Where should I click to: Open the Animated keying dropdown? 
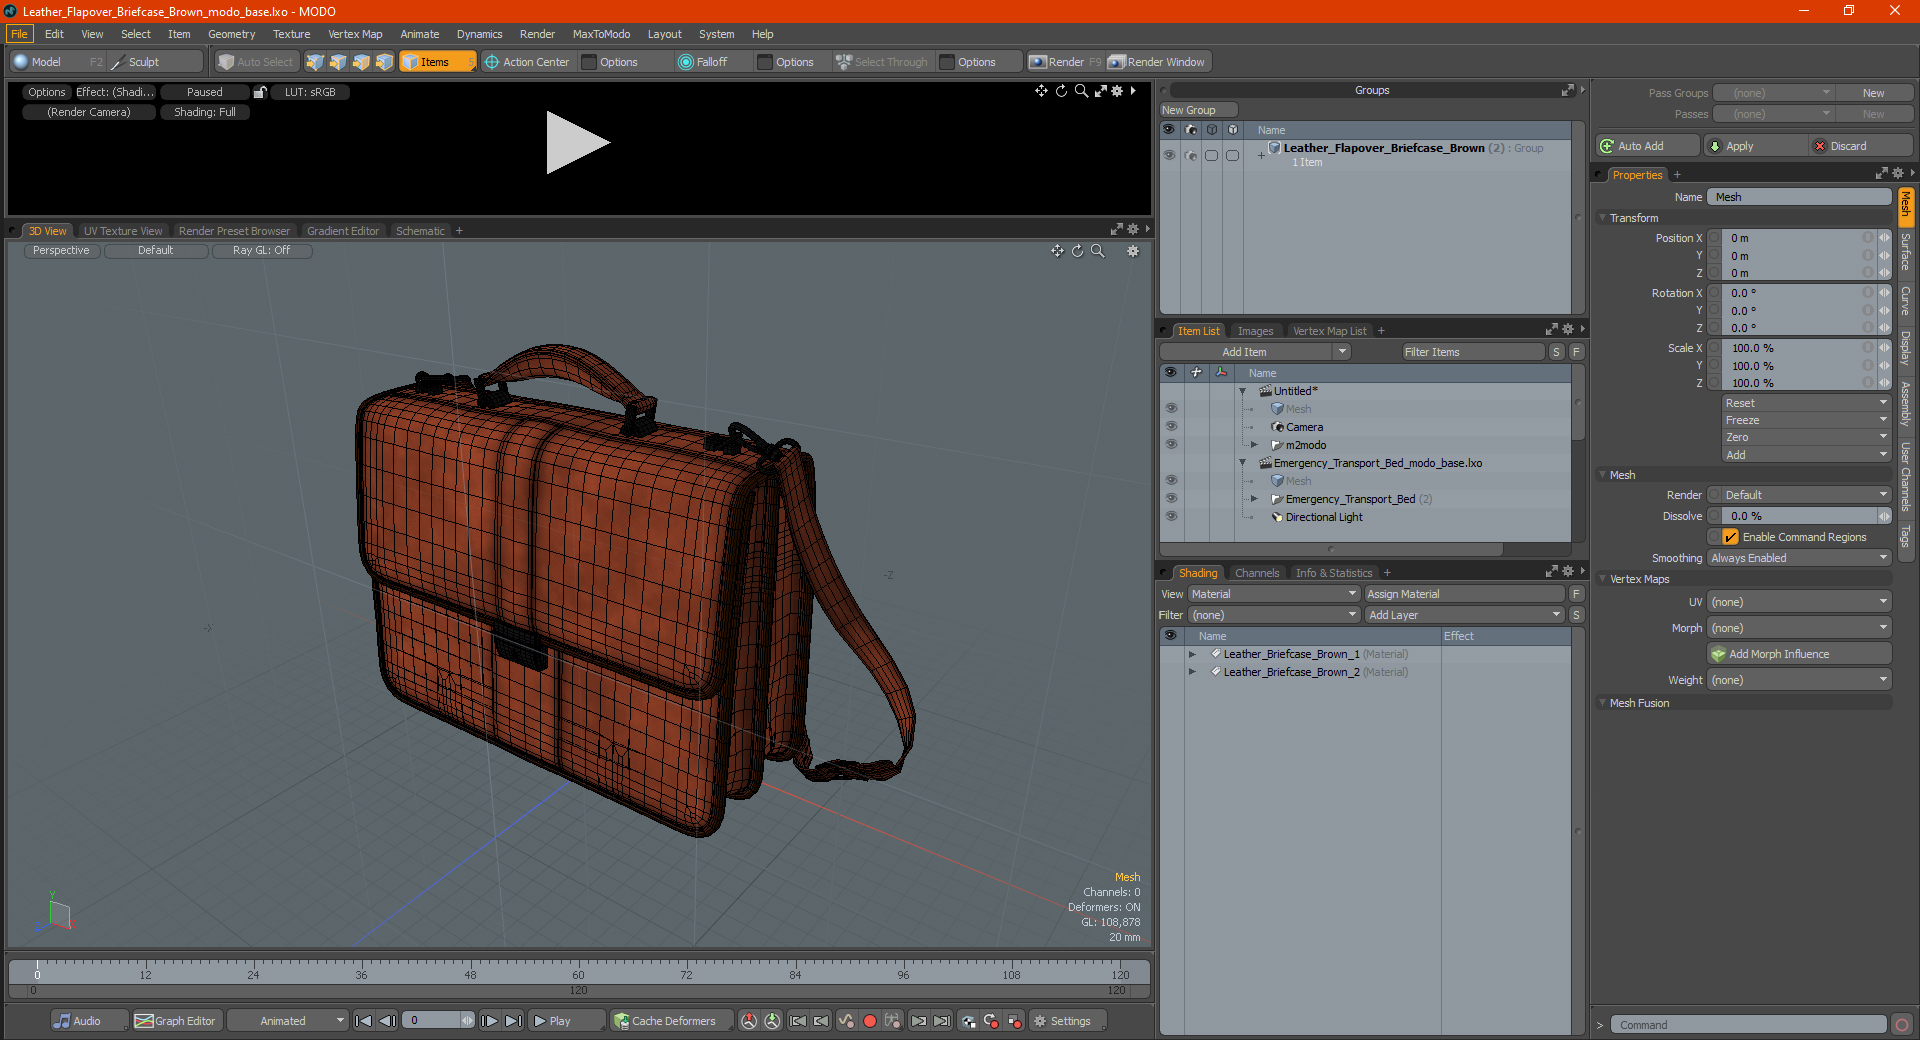[287, 1021]
